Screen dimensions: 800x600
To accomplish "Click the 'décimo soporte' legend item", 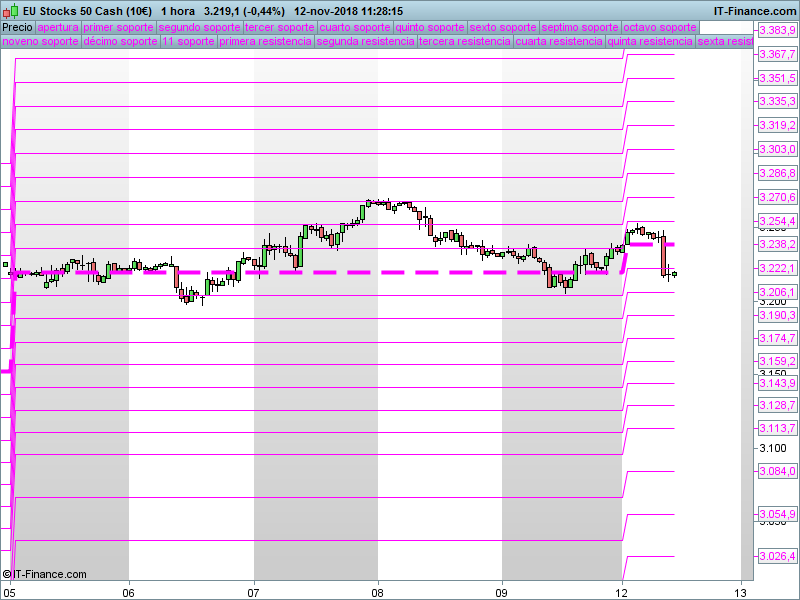I will [x=120, y=42].
